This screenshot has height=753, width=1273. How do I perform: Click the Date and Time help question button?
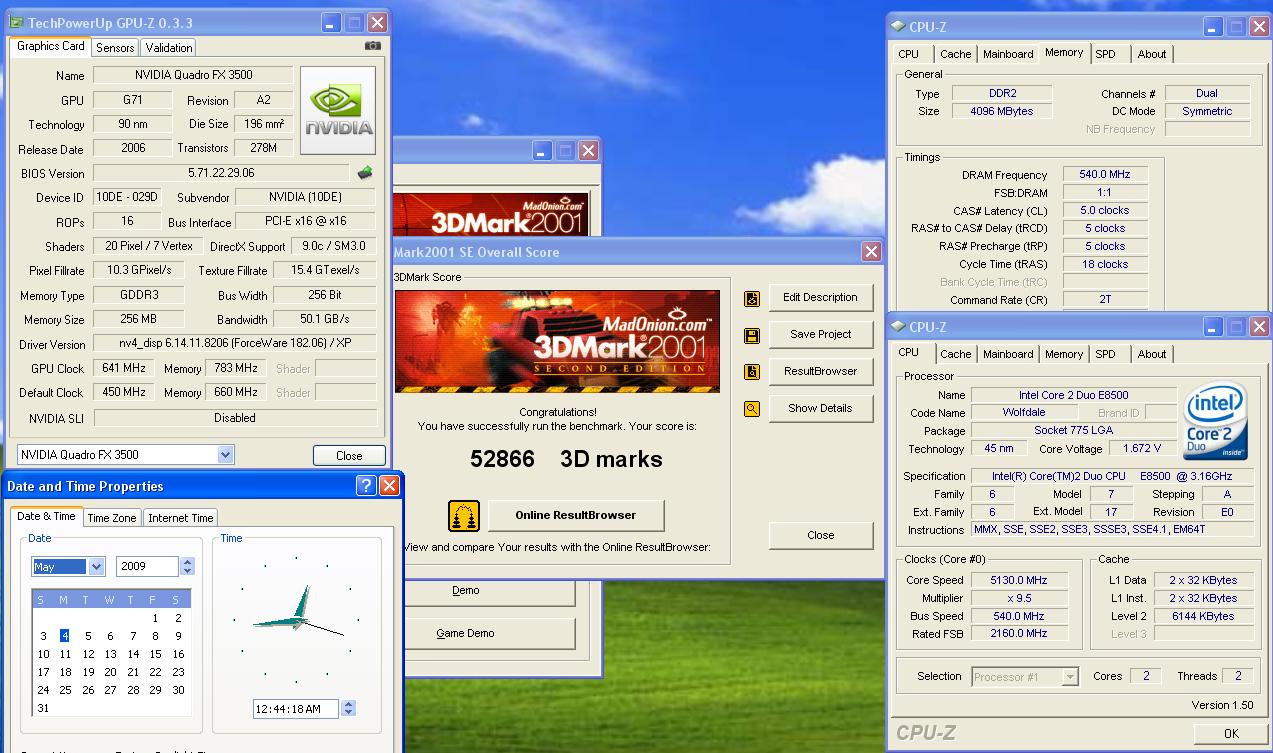[366, 486]
